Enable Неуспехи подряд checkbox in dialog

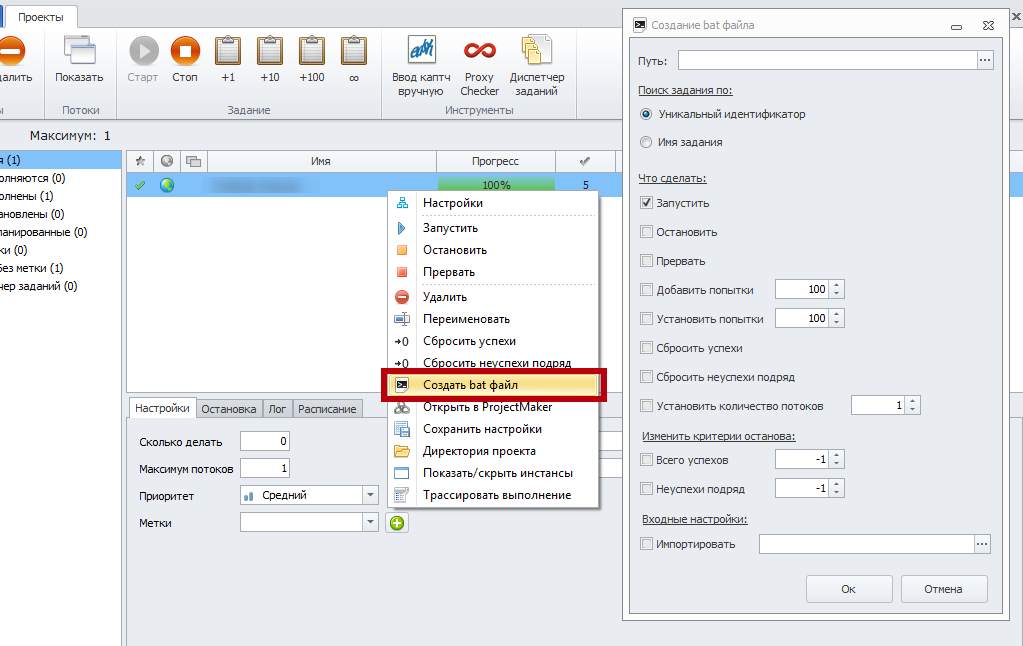(647, 489)
